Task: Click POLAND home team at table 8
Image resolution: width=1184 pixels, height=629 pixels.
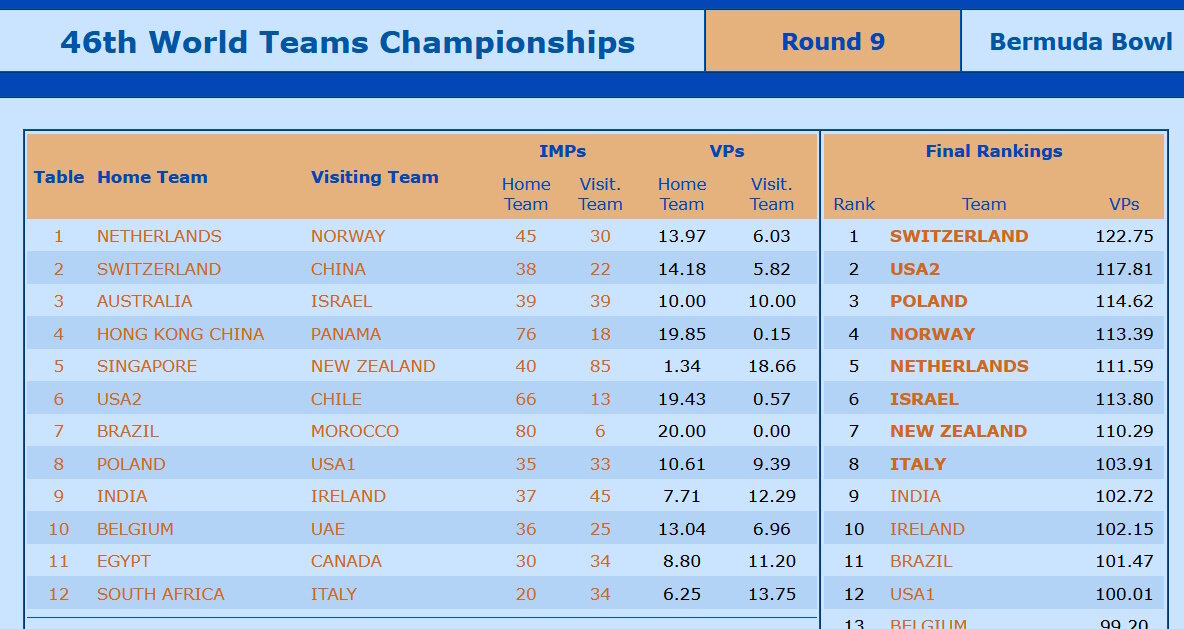Action: [131, 464]
